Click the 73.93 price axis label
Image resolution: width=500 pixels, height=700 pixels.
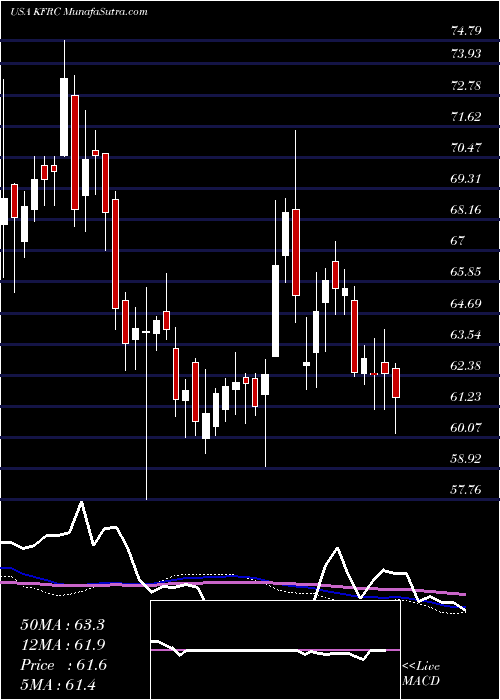coord(467,54)
